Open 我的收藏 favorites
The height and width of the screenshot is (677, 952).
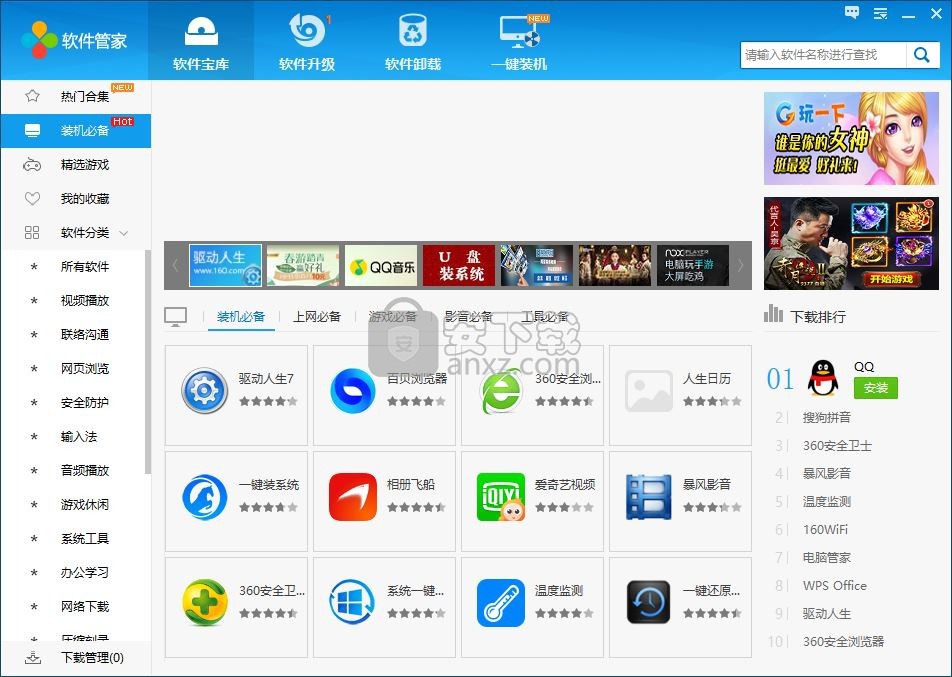76,199
